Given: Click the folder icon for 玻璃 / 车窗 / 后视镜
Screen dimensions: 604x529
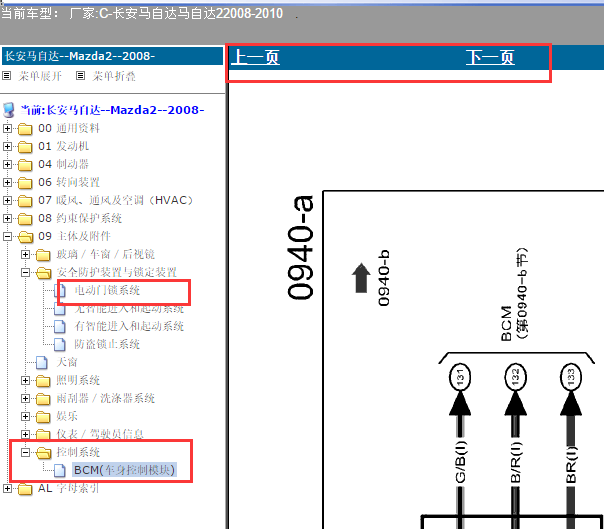Looking at the screenshot, I should [43, 255].
